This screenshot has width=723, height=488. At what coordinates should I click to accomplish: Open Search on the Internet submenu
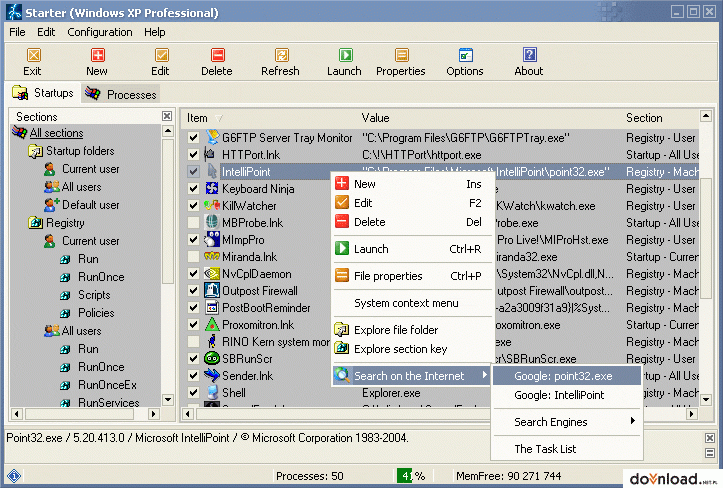pyautogui.click(x=411, y=375)
